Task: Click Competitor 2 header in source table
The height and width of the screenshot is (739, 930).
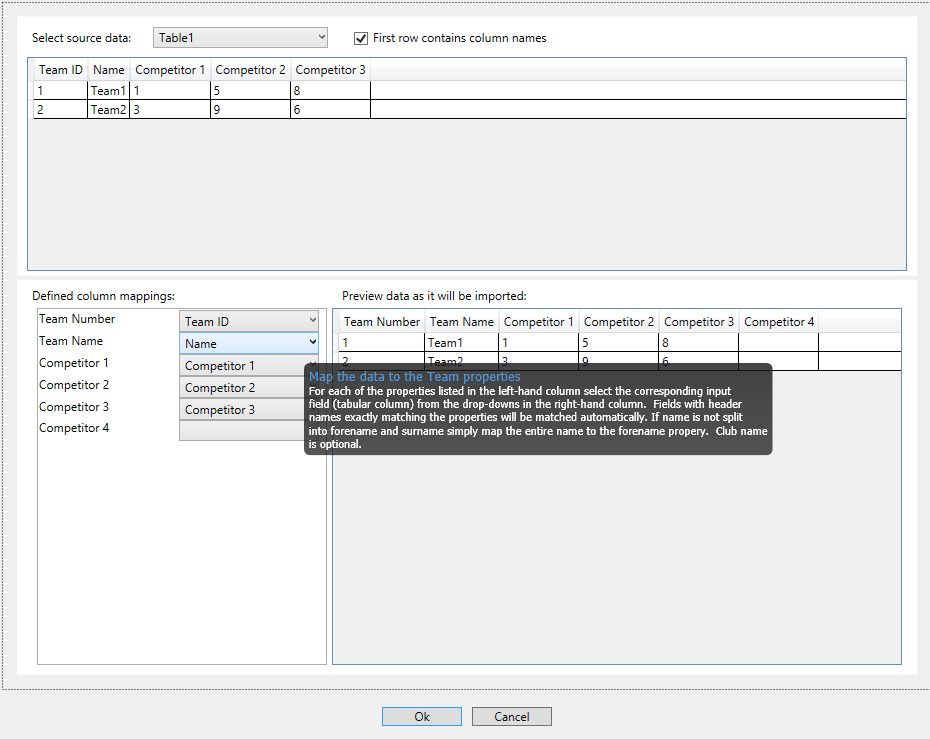Action: (250, 70)
